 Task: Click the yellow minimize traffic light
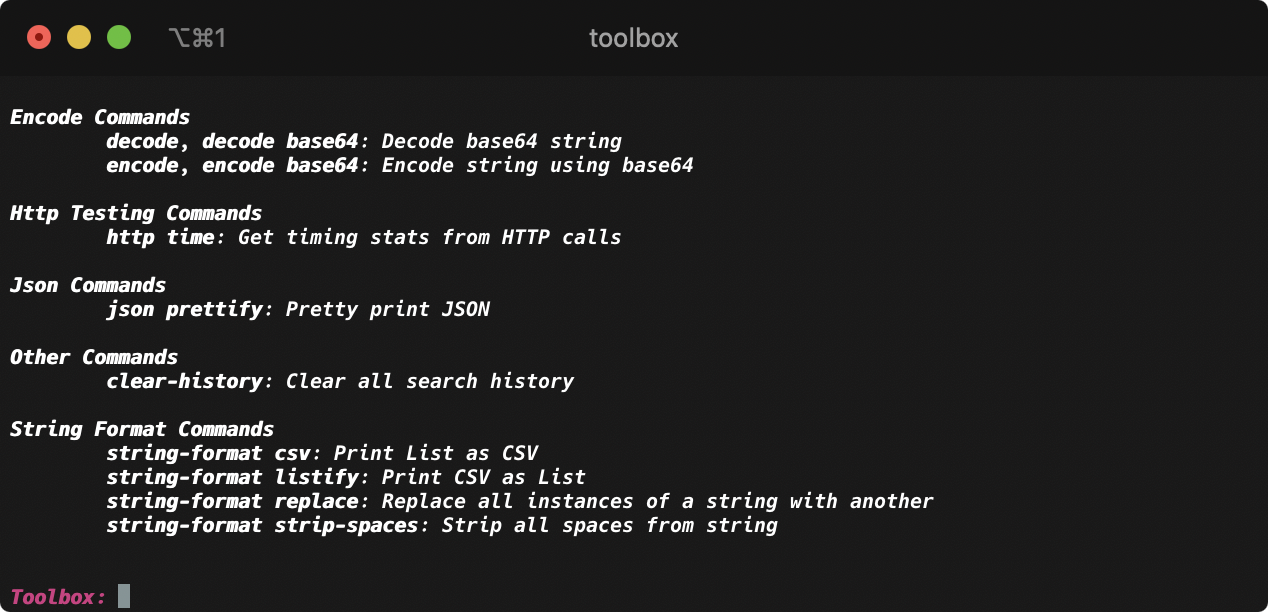(78, 36)
